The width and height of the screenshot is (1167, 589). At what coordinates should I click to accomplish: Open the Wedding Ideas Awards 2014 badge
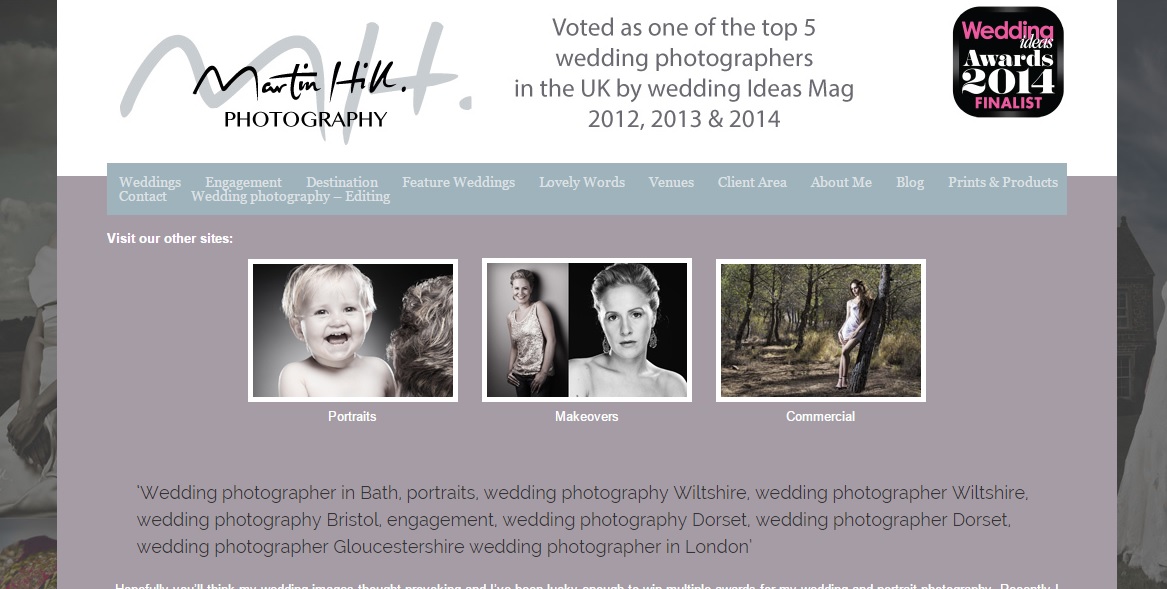(1008, 62)
